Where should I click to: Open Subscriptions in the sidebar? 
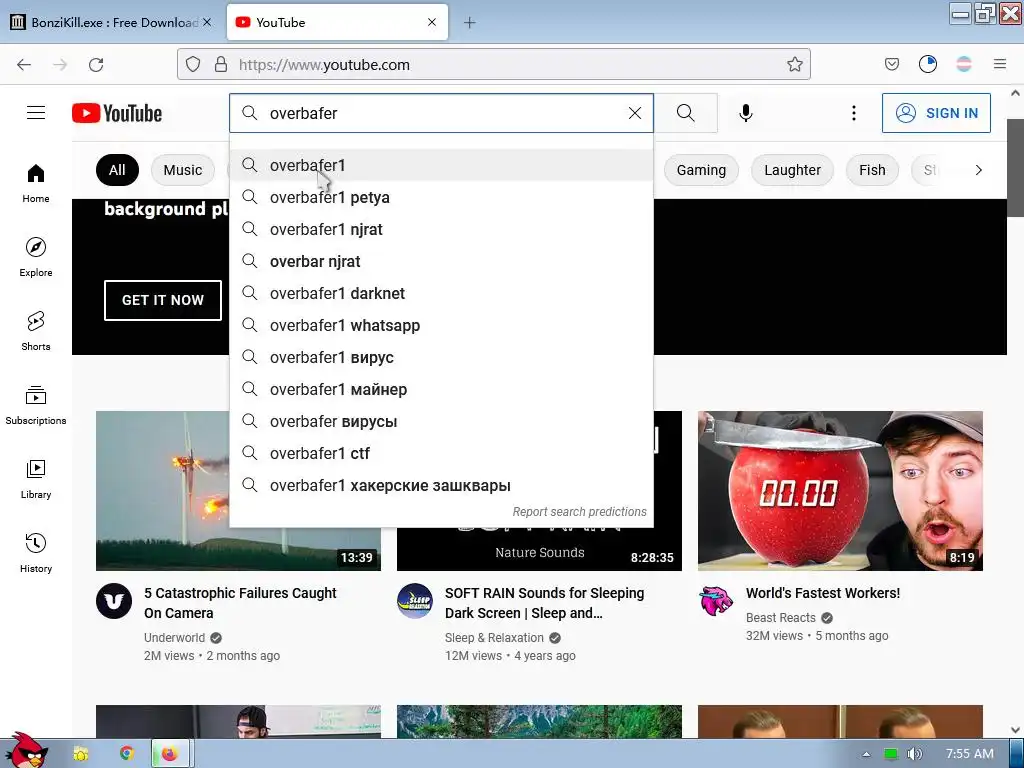(36, 405)
